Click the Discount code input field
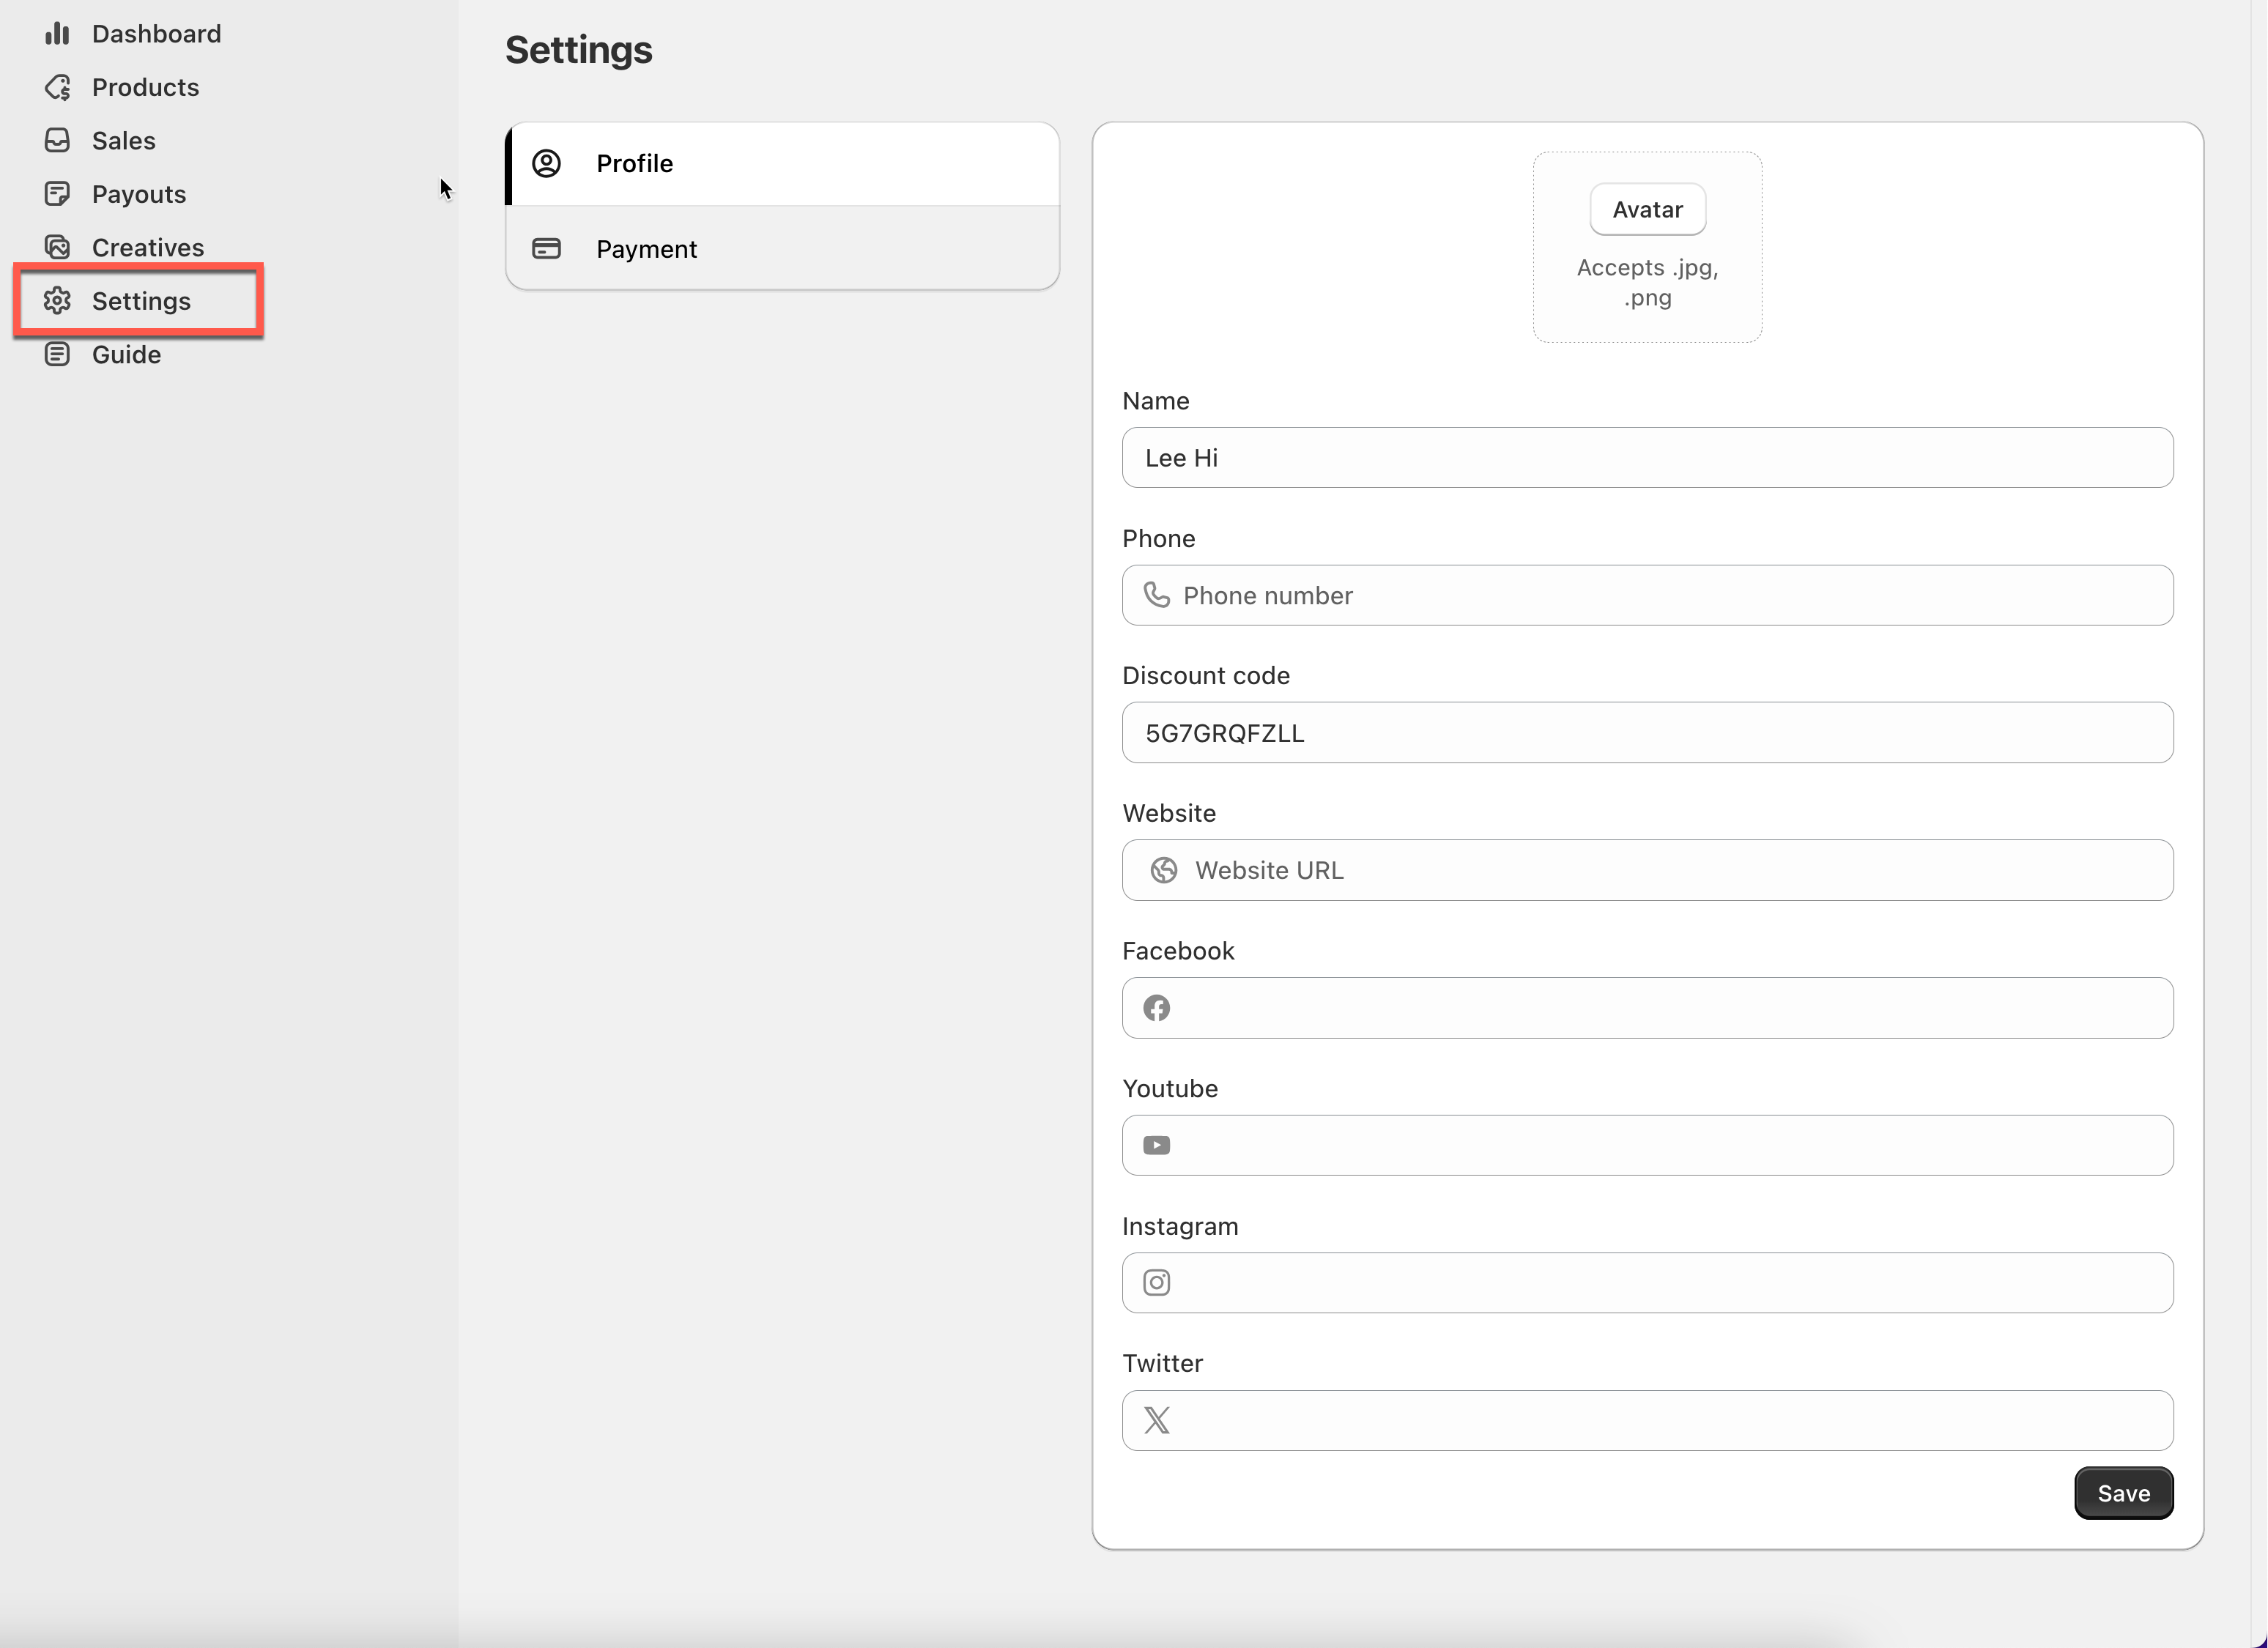Image resolution: width=2268 pixels, height=1648 pixels. [1647, 733]
